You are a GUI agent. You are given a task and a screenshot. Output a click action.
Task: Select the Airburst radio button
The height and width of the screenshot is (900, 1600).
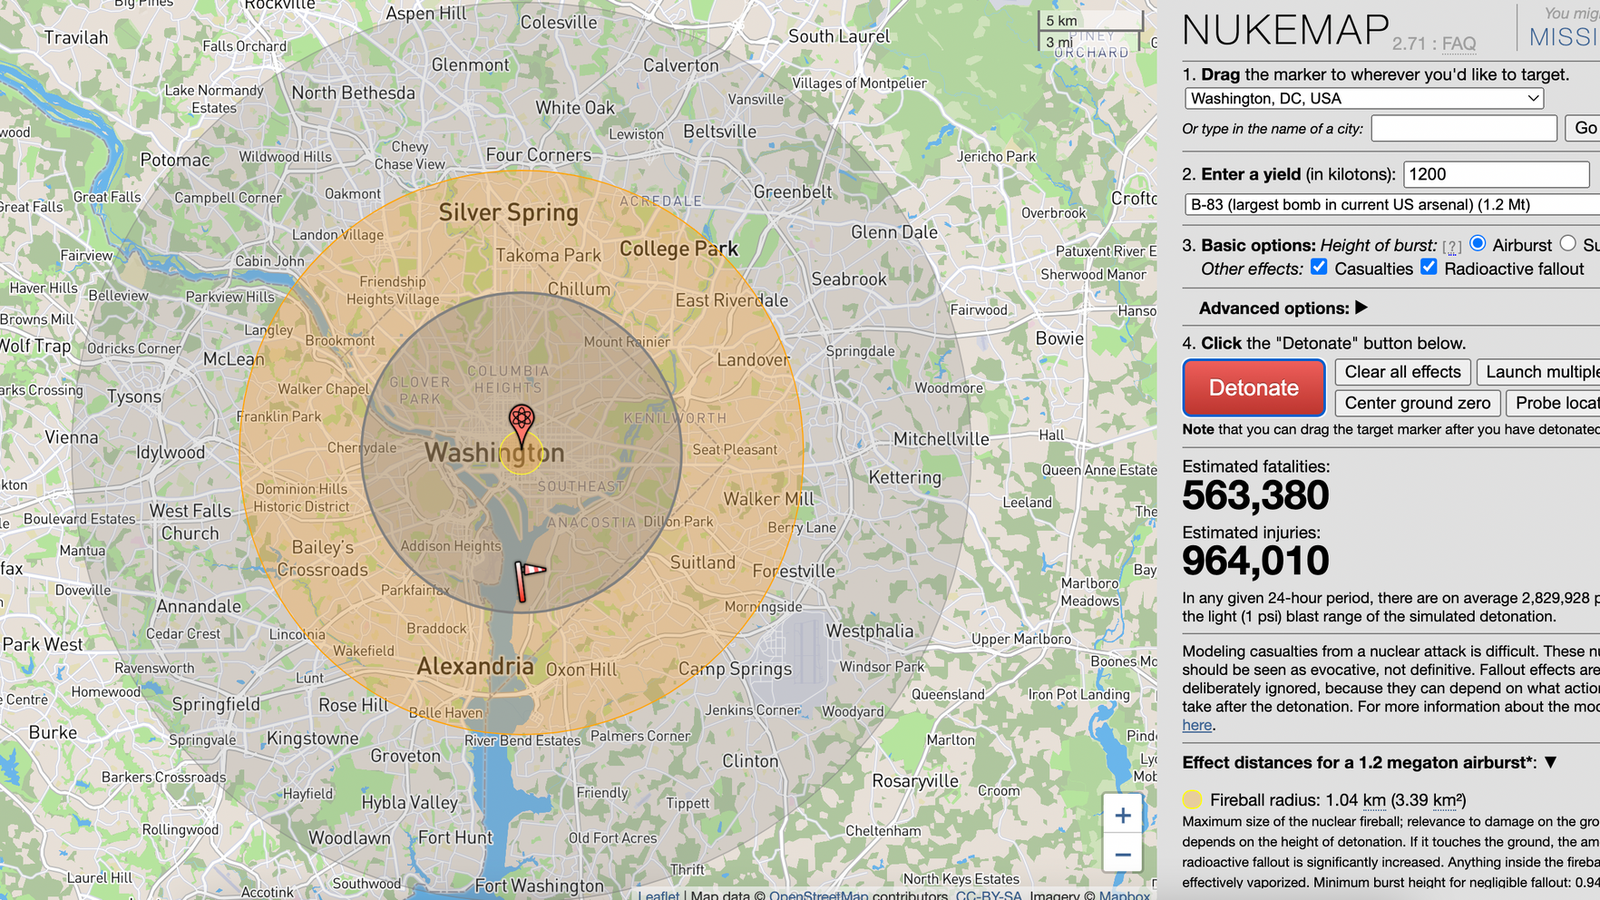click(1478, 244)
